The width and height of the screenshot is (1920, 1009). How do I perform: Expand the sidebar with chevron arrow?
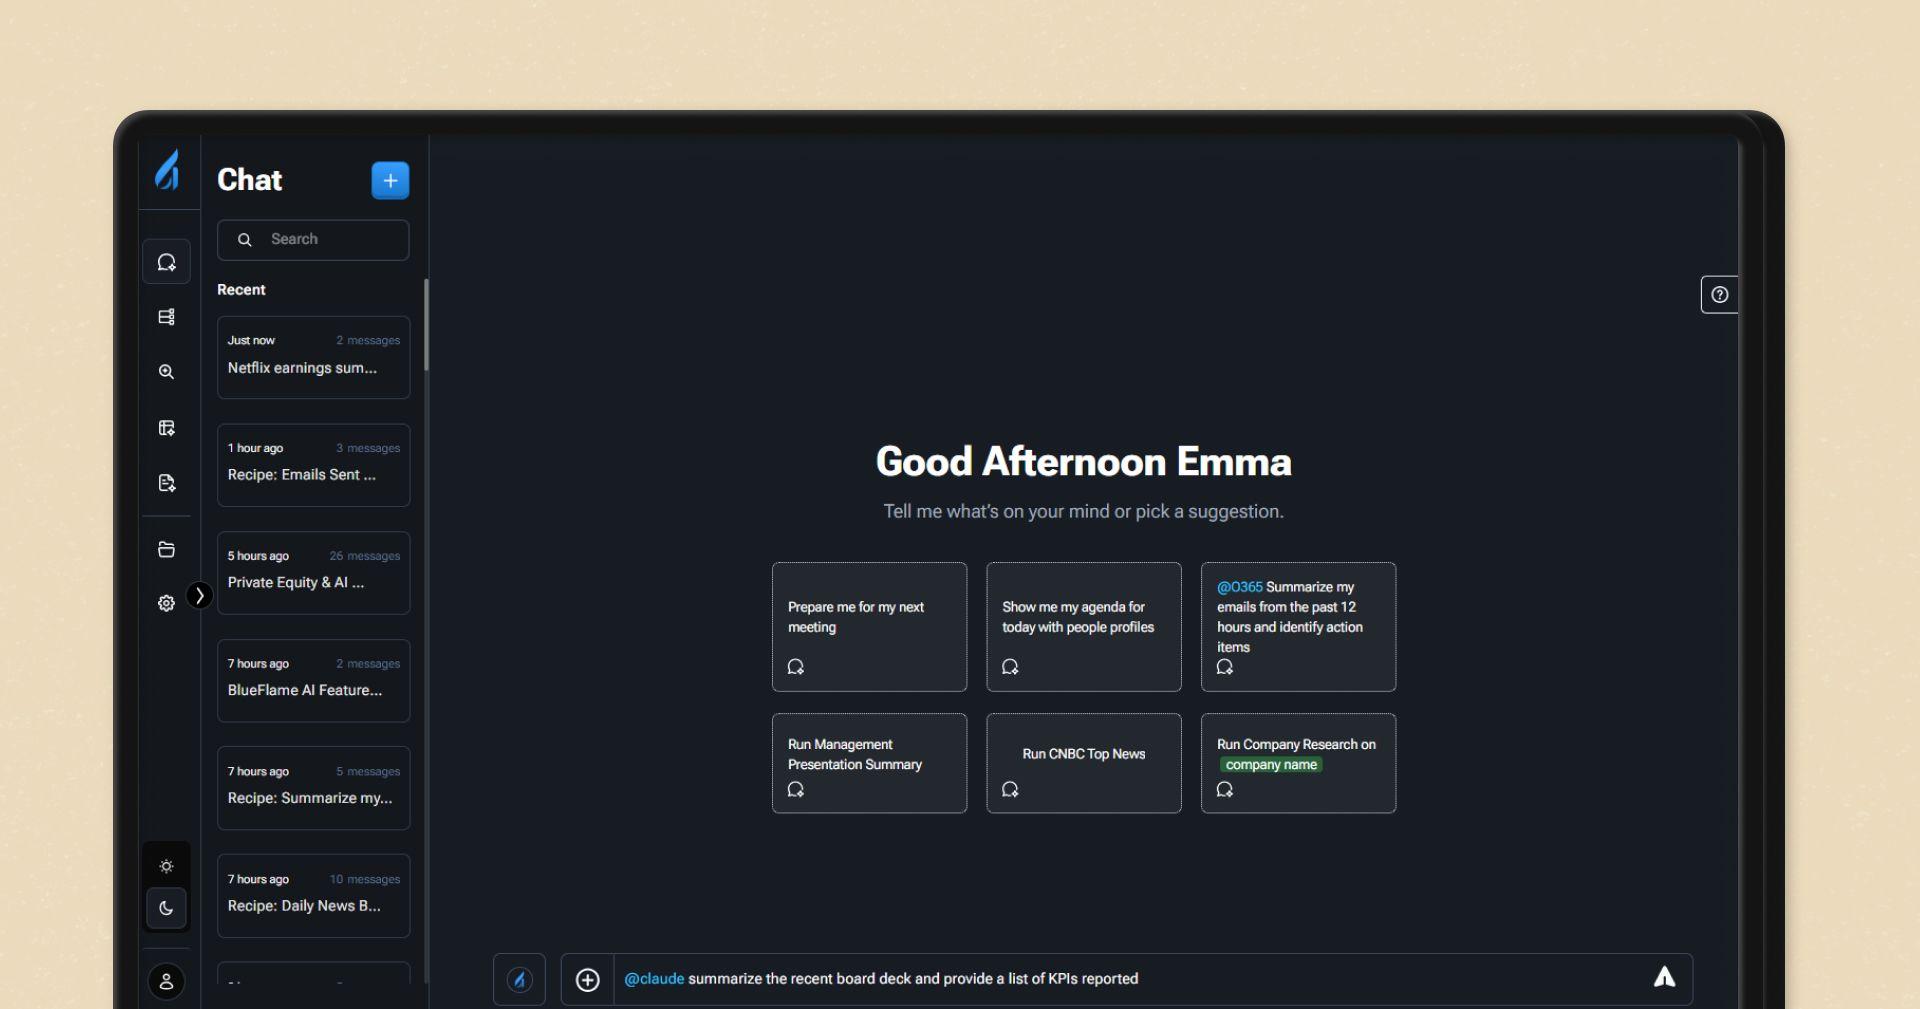click(x=200, y=596)
